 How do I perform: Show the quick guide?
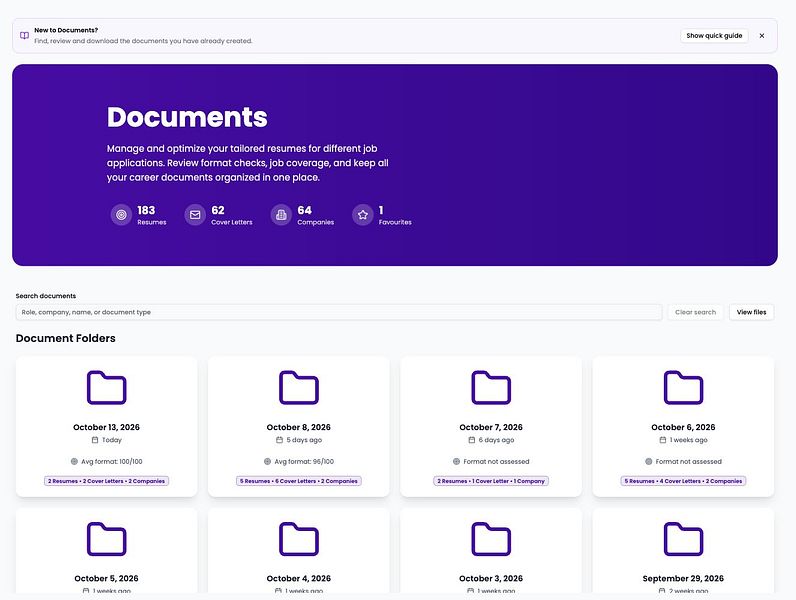coord(714,36)
